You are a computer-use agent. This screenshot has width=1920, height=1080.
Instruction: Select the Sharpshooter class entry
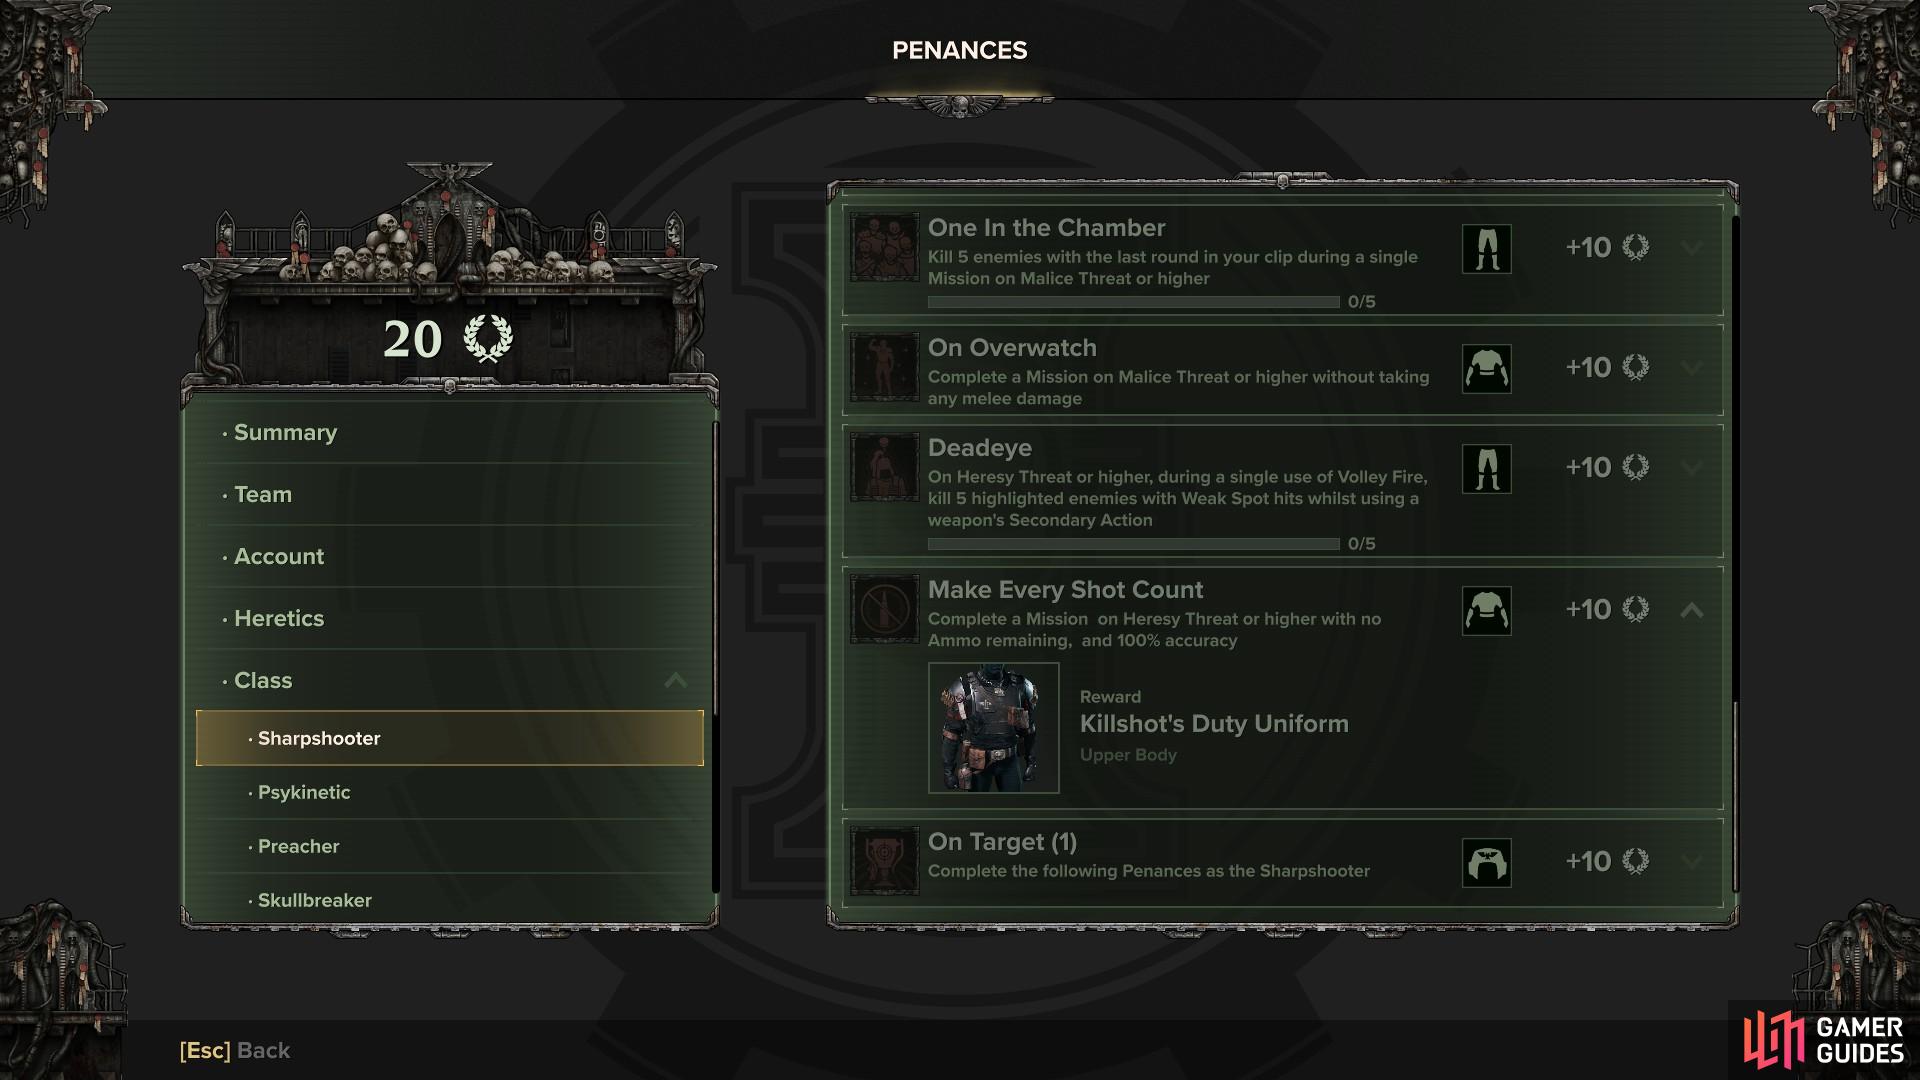(x=448, y=737)
